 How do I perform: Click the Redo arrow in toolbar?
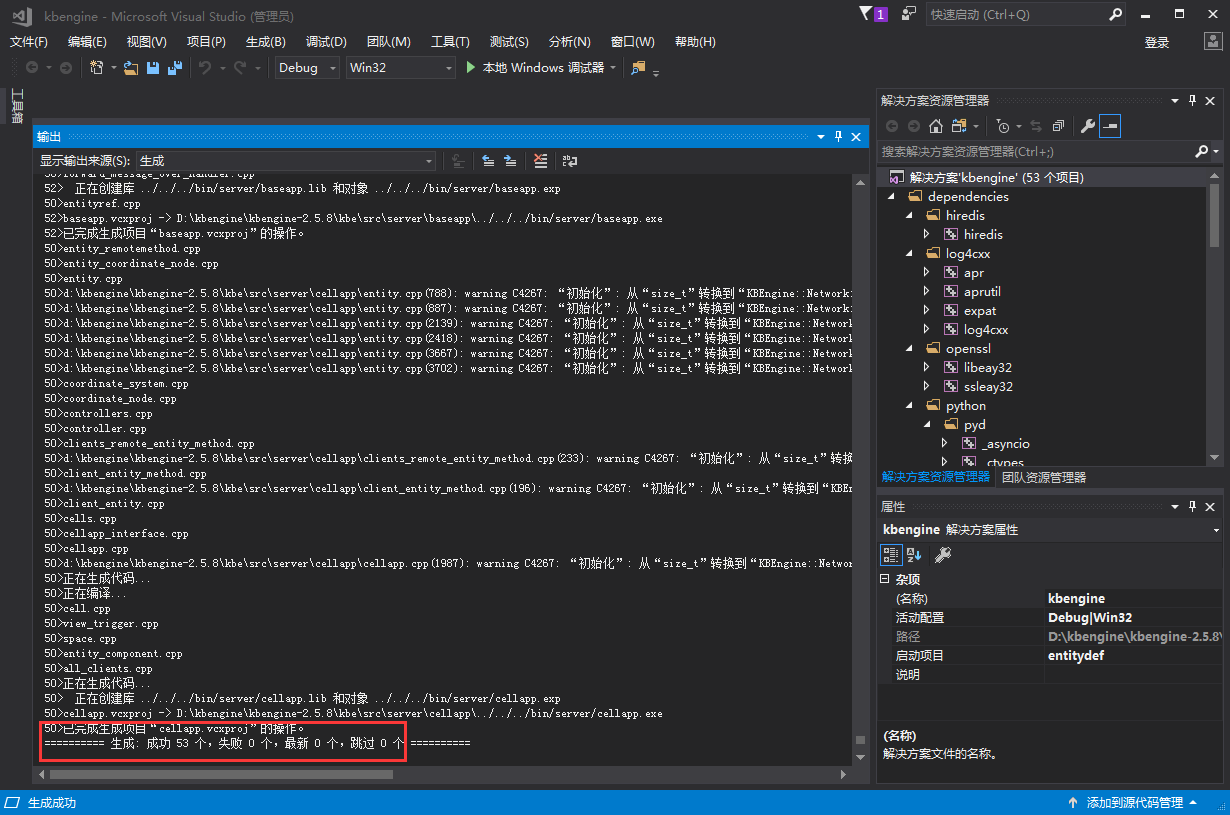tap(240, 68)
